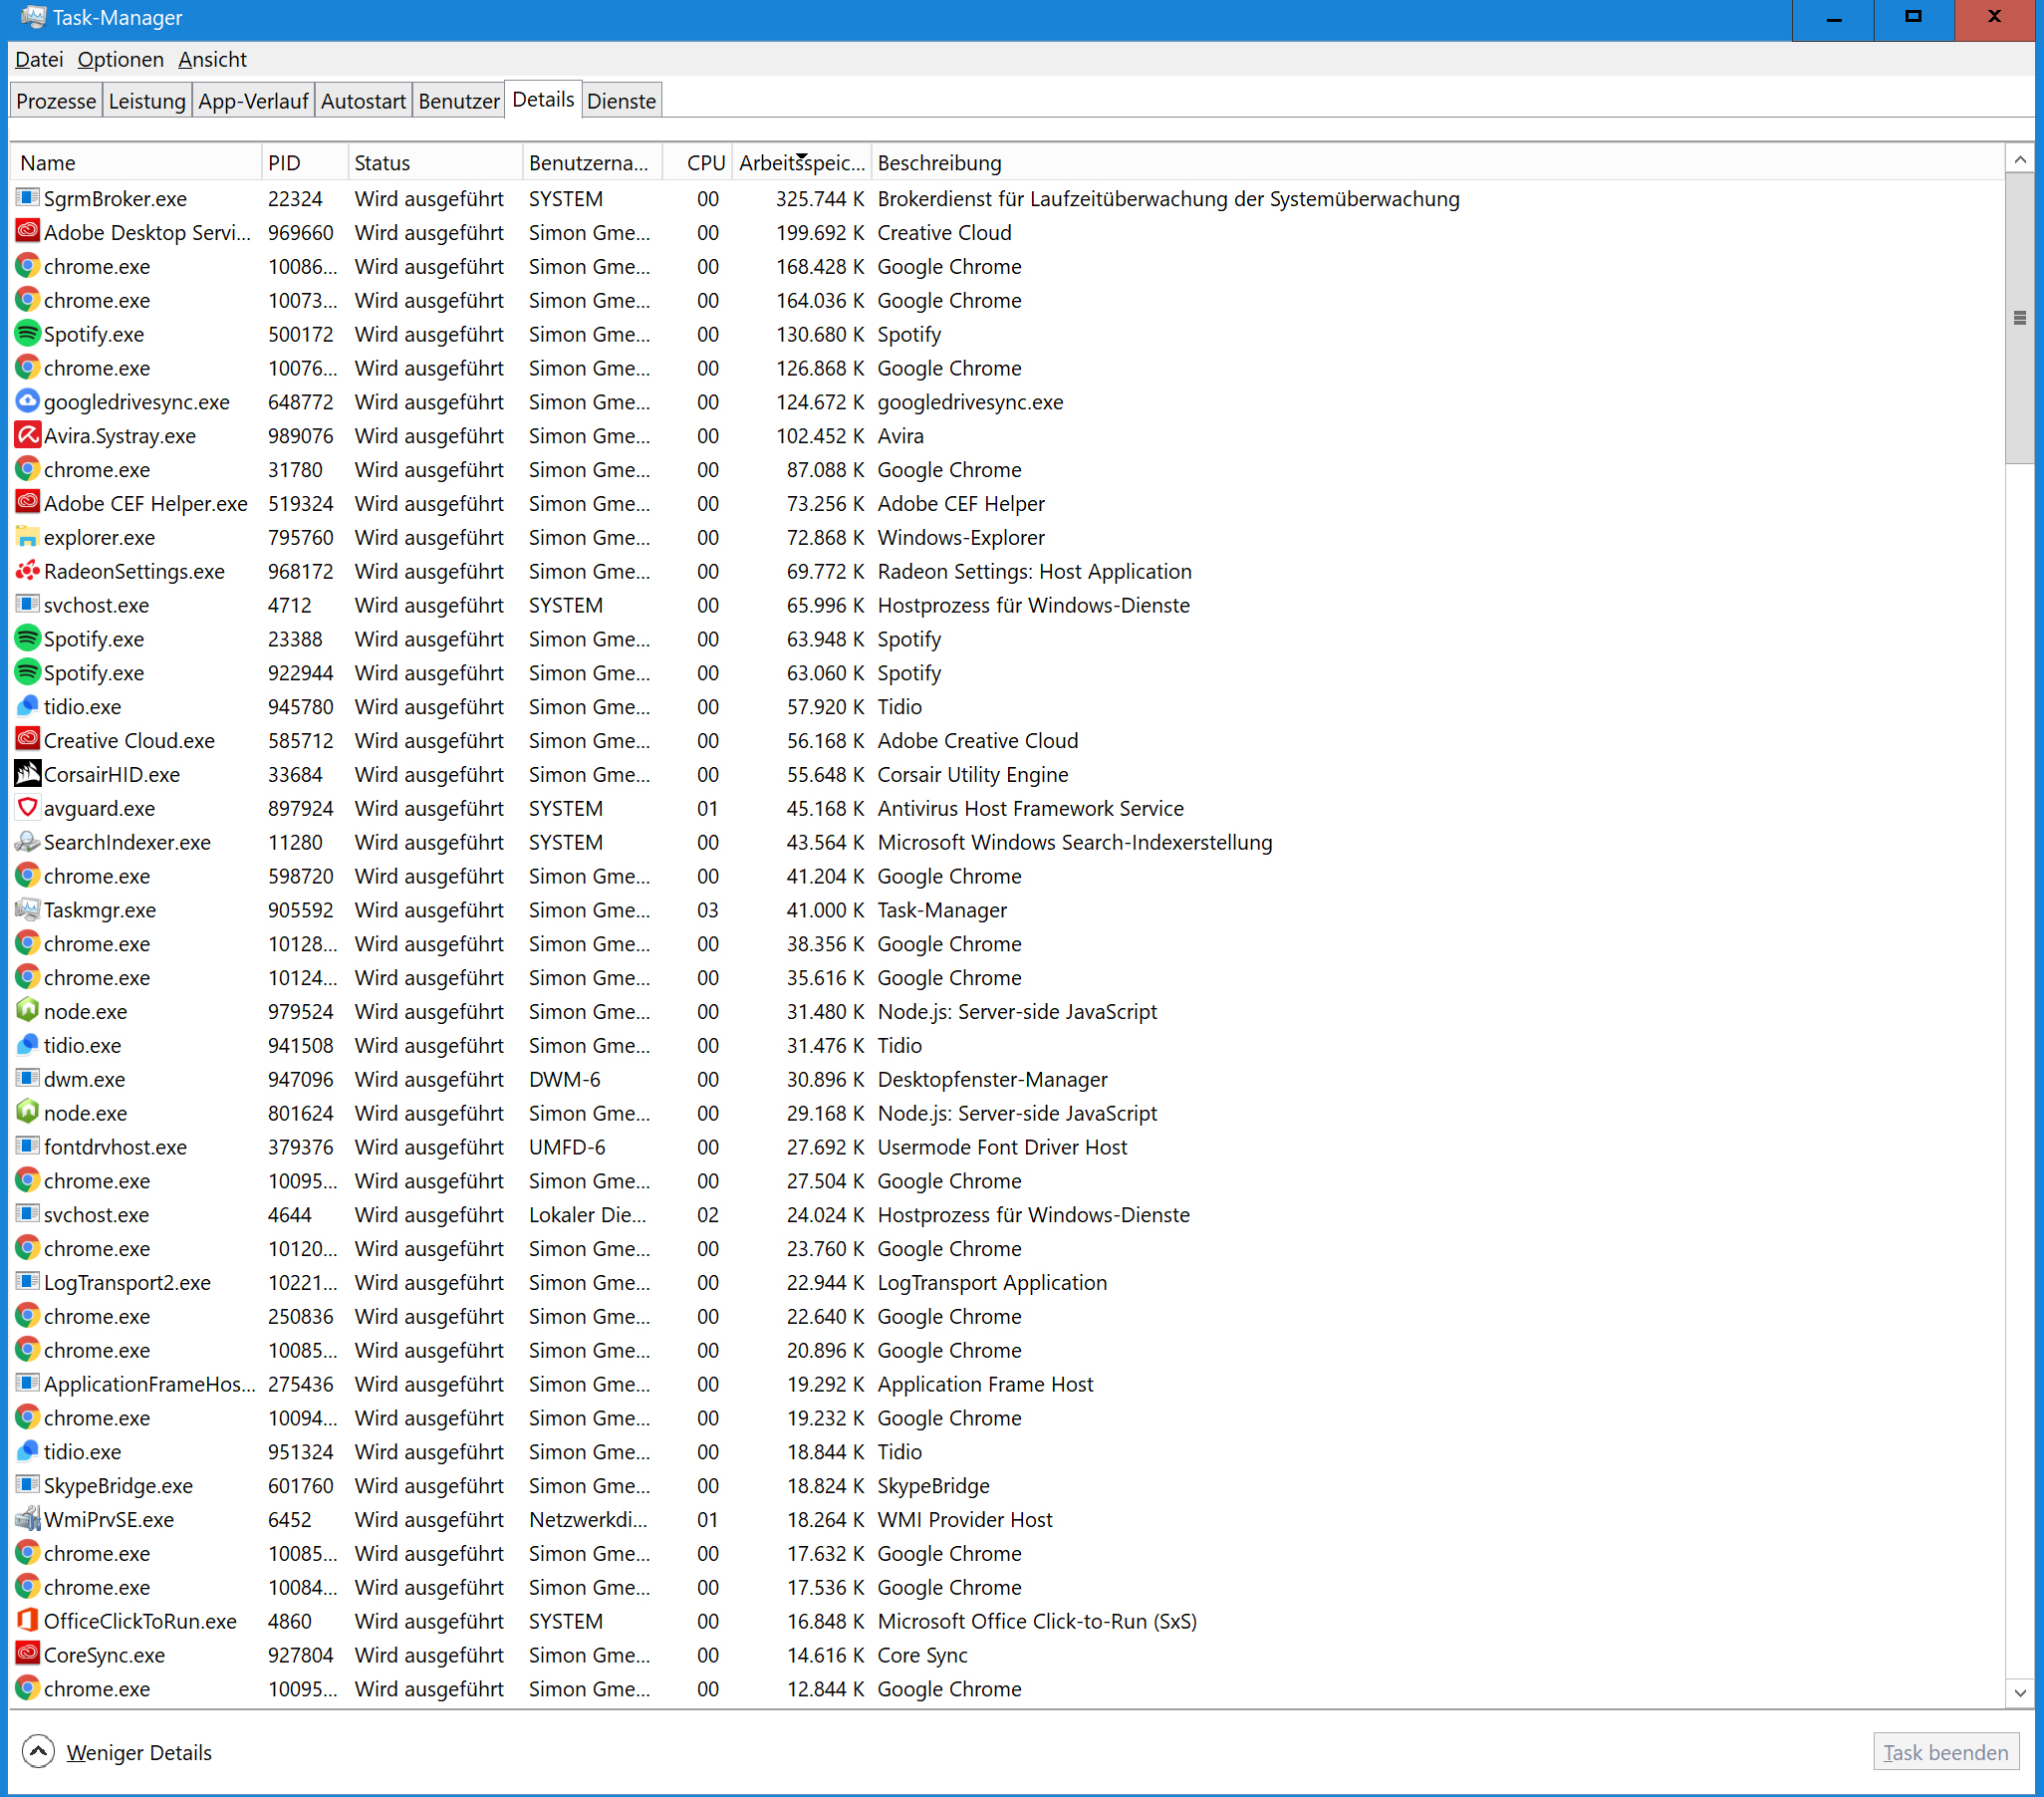Collapse view with Weniger Details arrow
This screenshot has width=2044, height=1797.
point(38,1751)
